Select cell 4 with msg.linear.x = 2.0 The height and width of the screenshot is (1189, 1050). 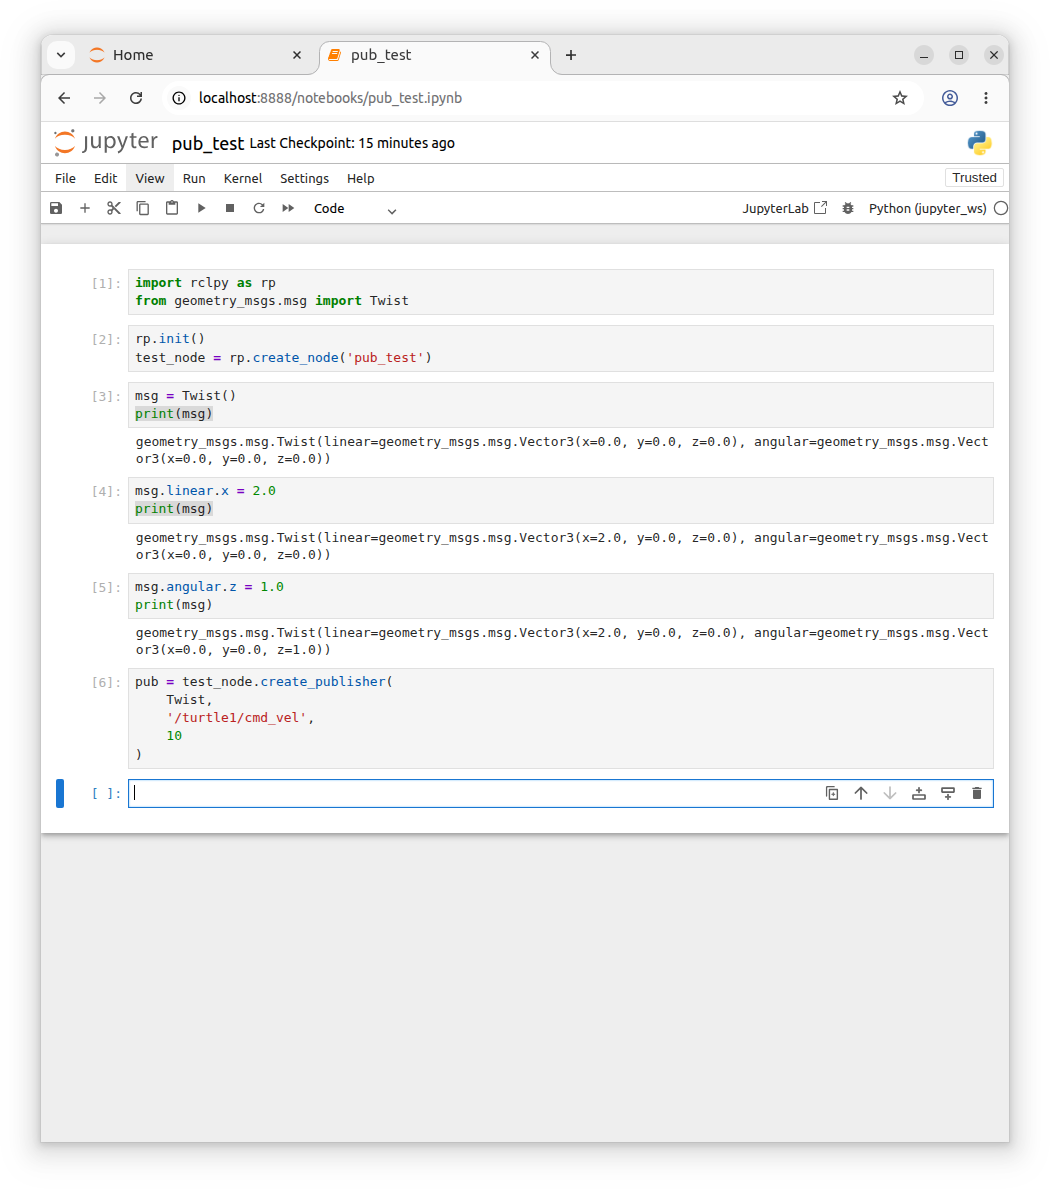tap(560, 500)
